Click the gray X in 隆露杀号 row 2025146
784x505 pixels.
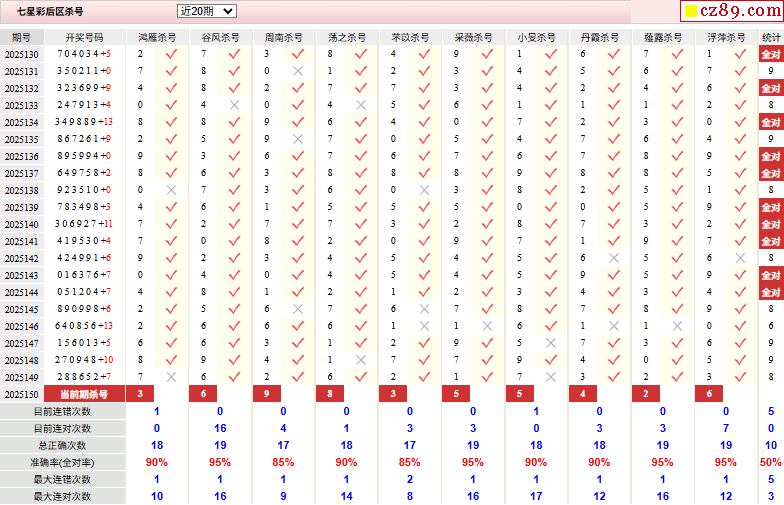coord(677,326)
